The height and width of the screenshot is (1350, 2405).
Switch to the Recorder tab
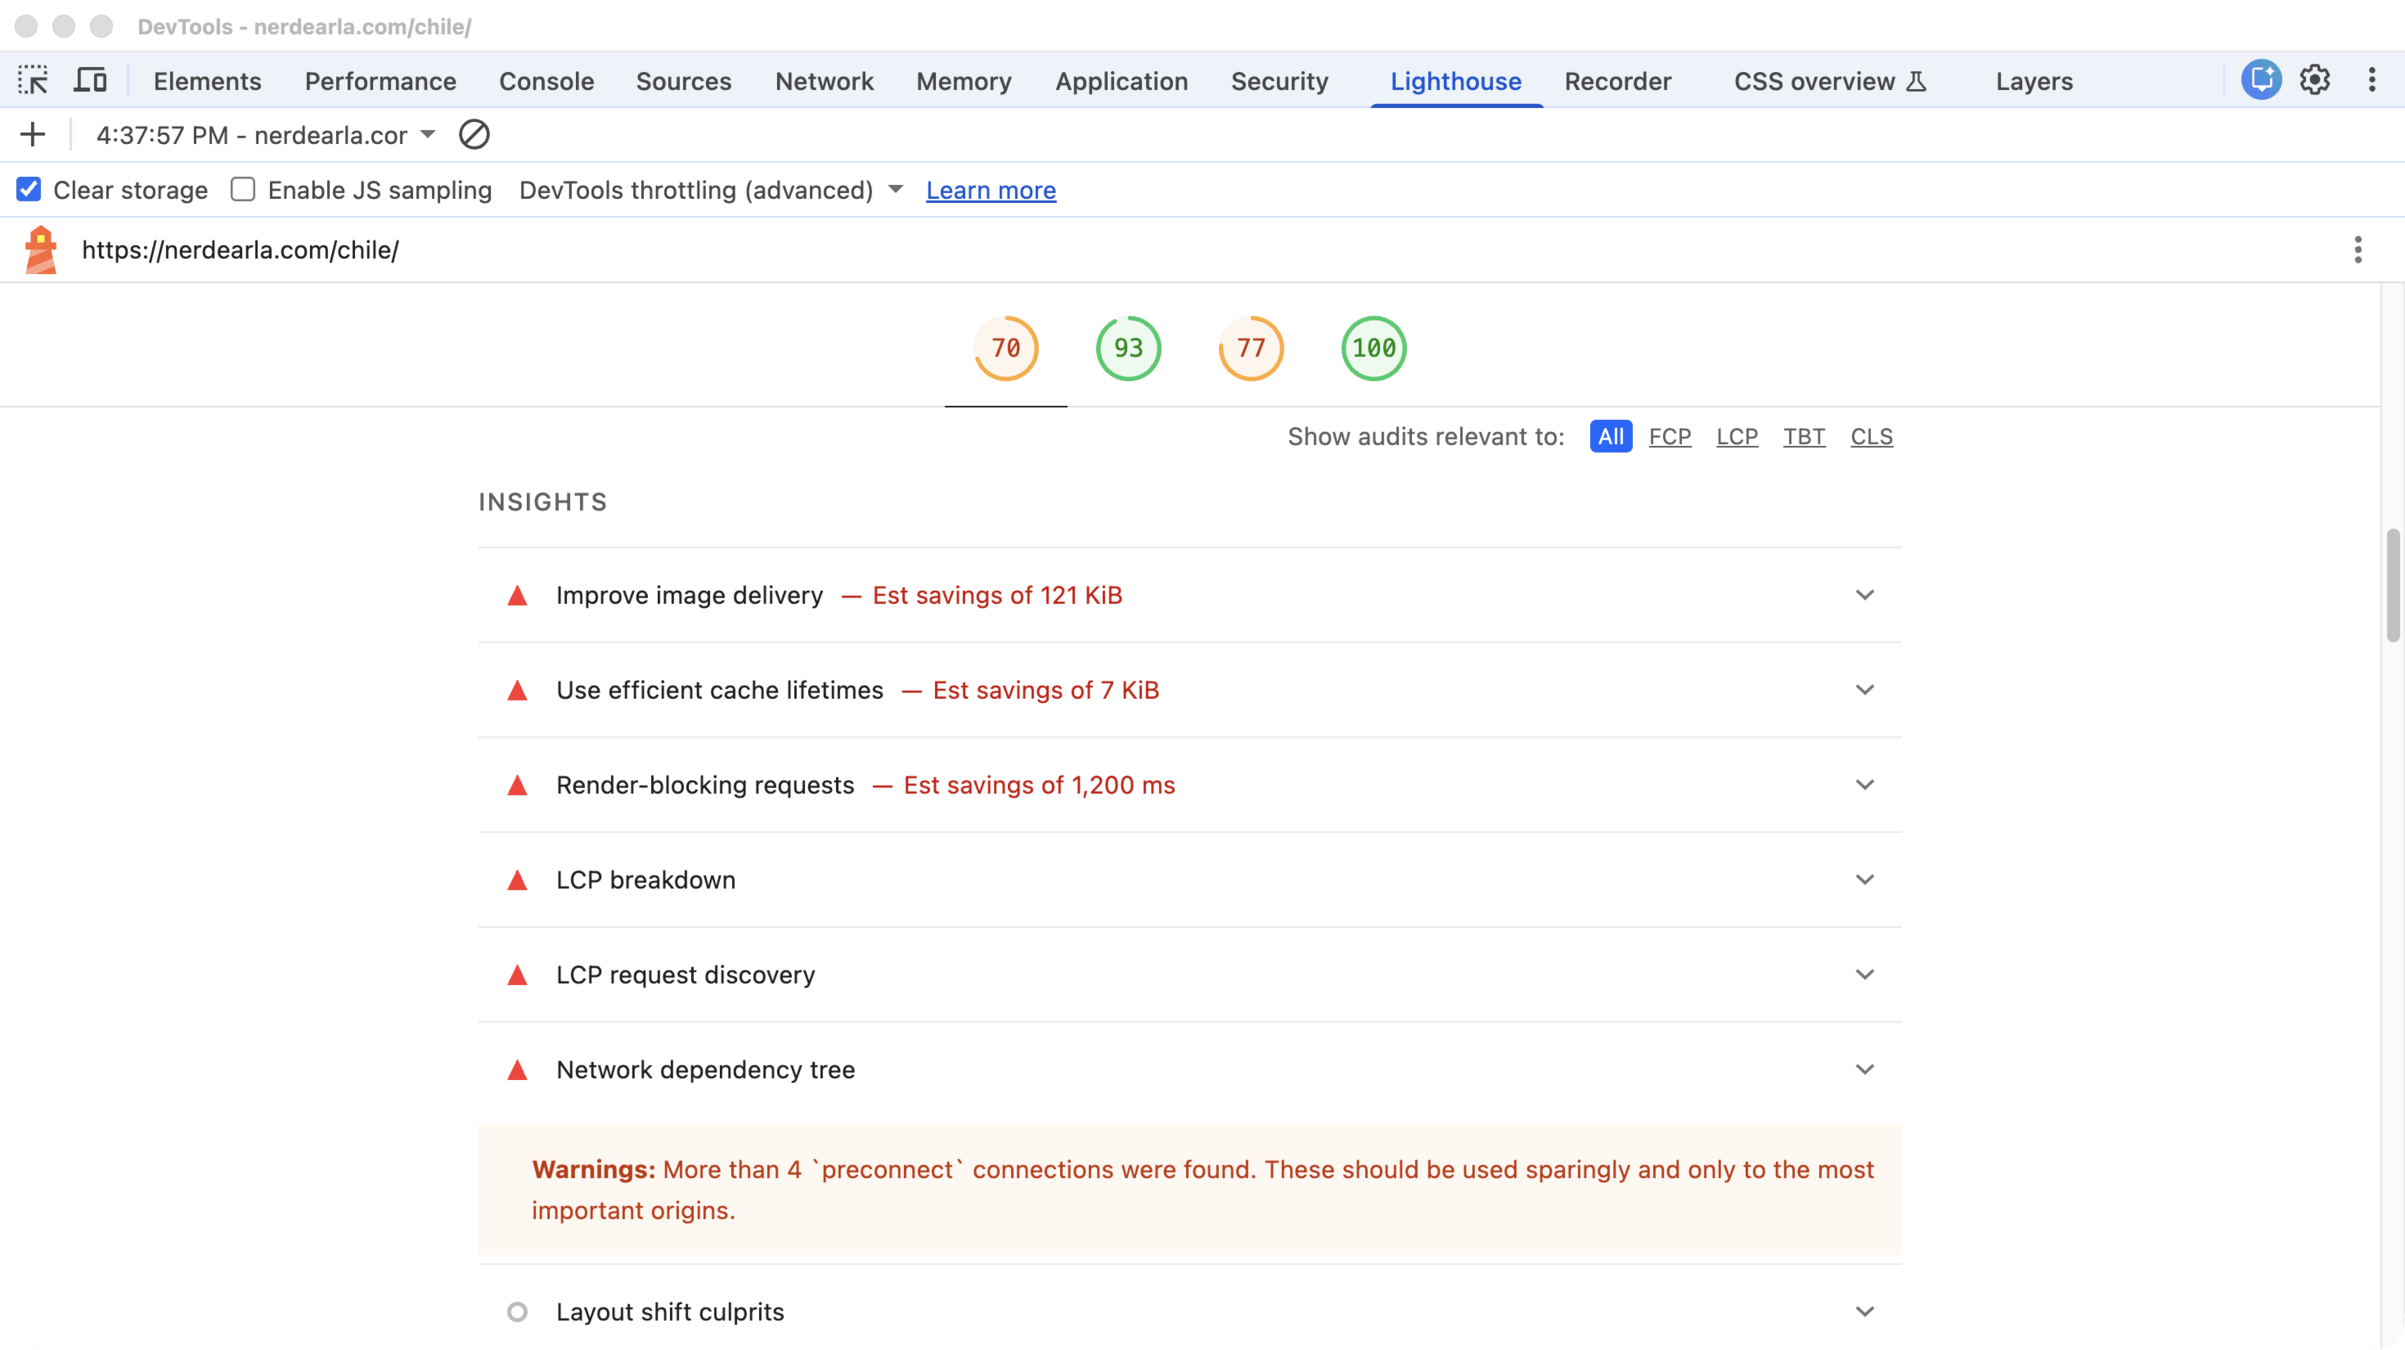[x=1617, y=81]
